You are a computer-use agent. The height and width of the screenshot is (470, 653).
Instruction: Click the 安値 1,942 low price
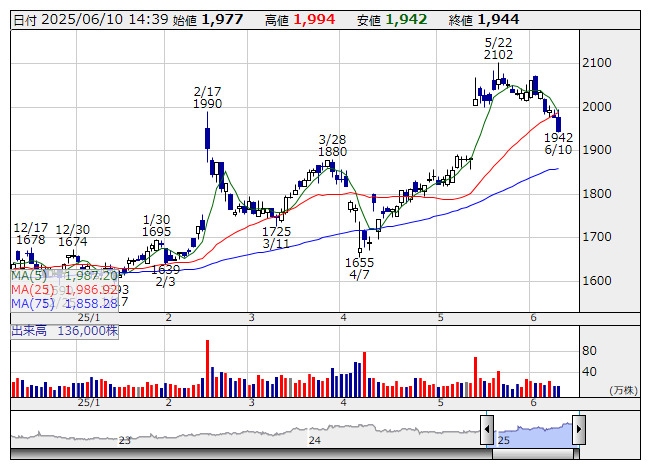(x=392, y=20)
